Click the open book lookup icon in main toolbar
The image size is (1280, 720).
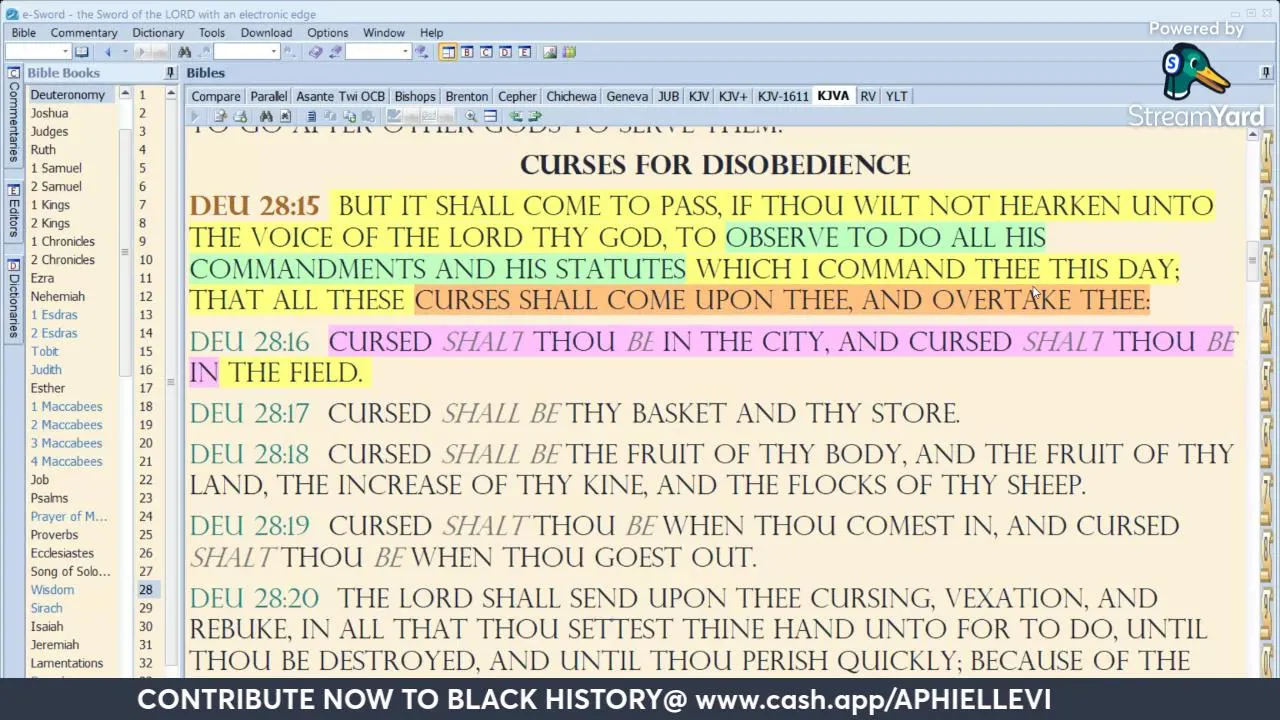82,52
